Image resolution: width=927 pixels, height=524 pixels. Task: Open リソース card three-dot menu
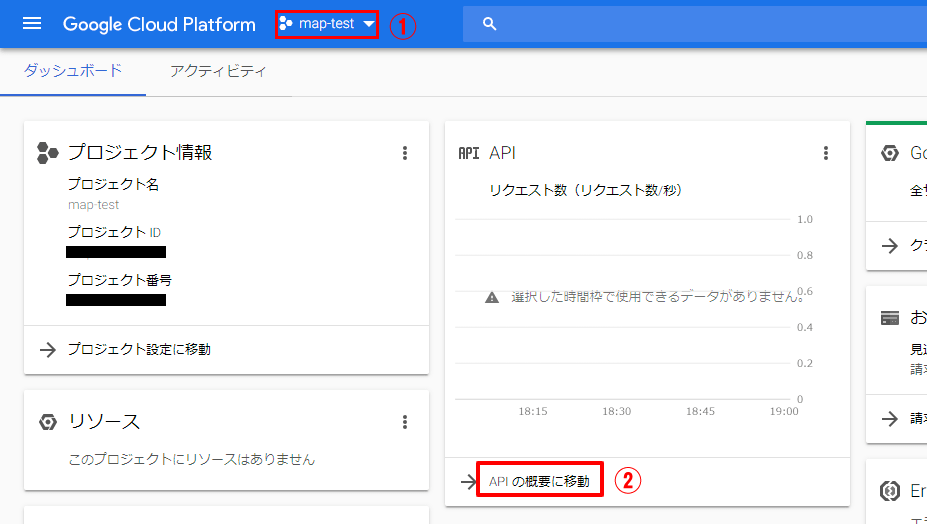[405, 422]
